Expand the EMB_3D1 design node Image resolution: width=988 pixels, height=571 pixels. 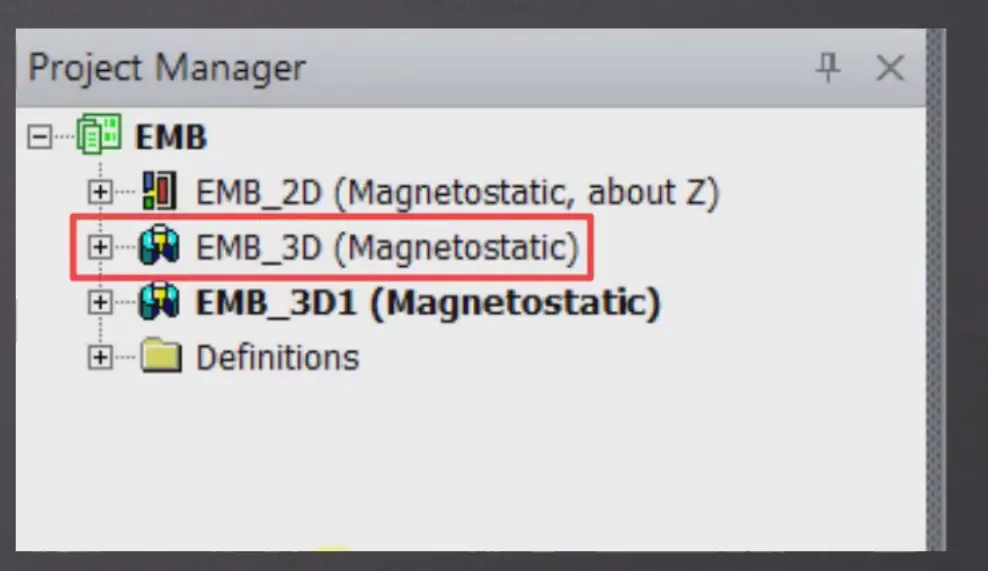click(x=100, y=302)
